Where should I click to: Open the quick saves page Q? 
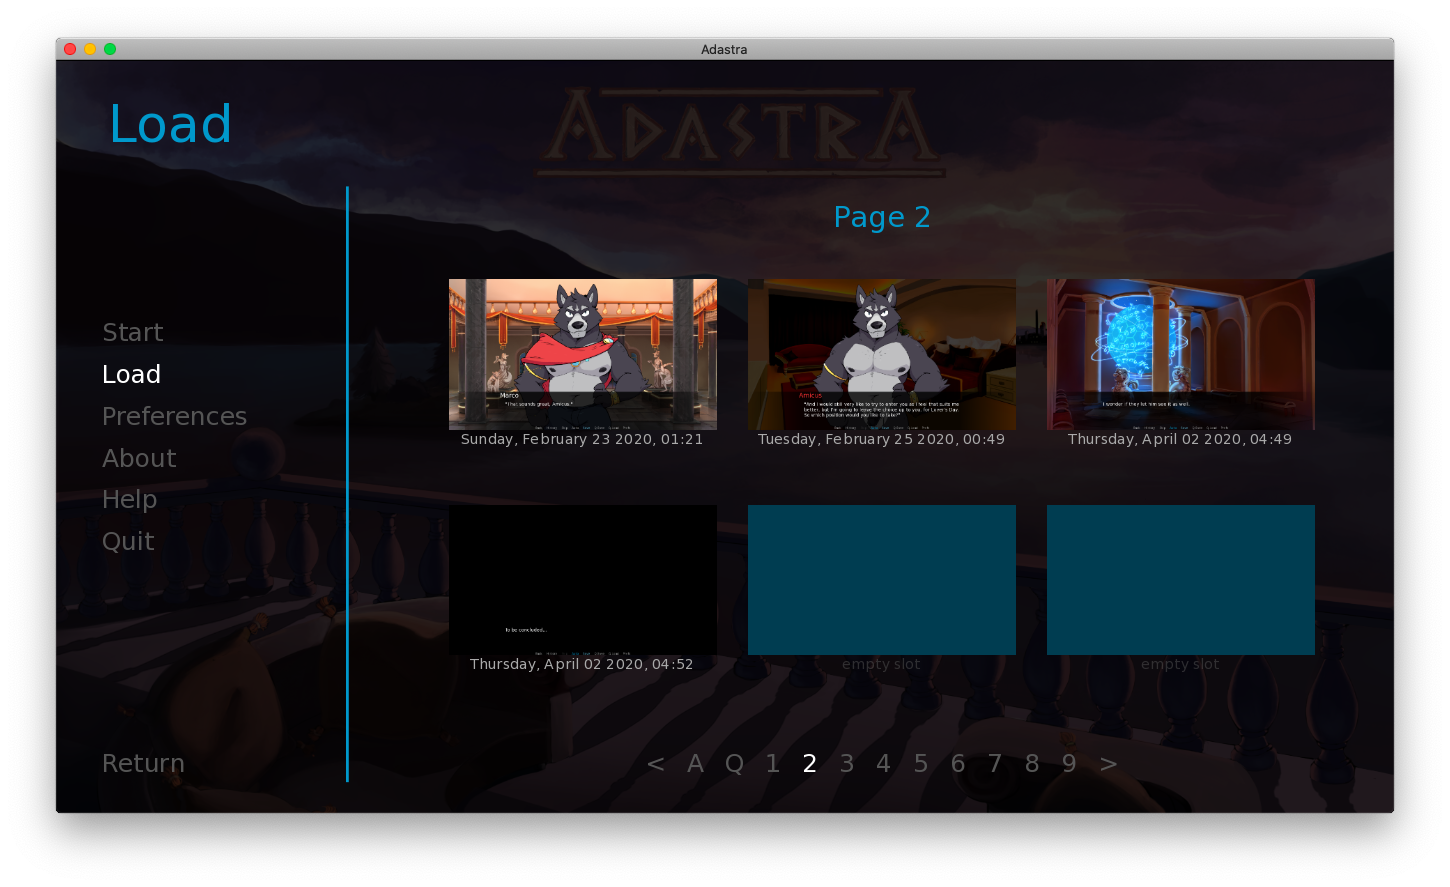click(734, 764)
